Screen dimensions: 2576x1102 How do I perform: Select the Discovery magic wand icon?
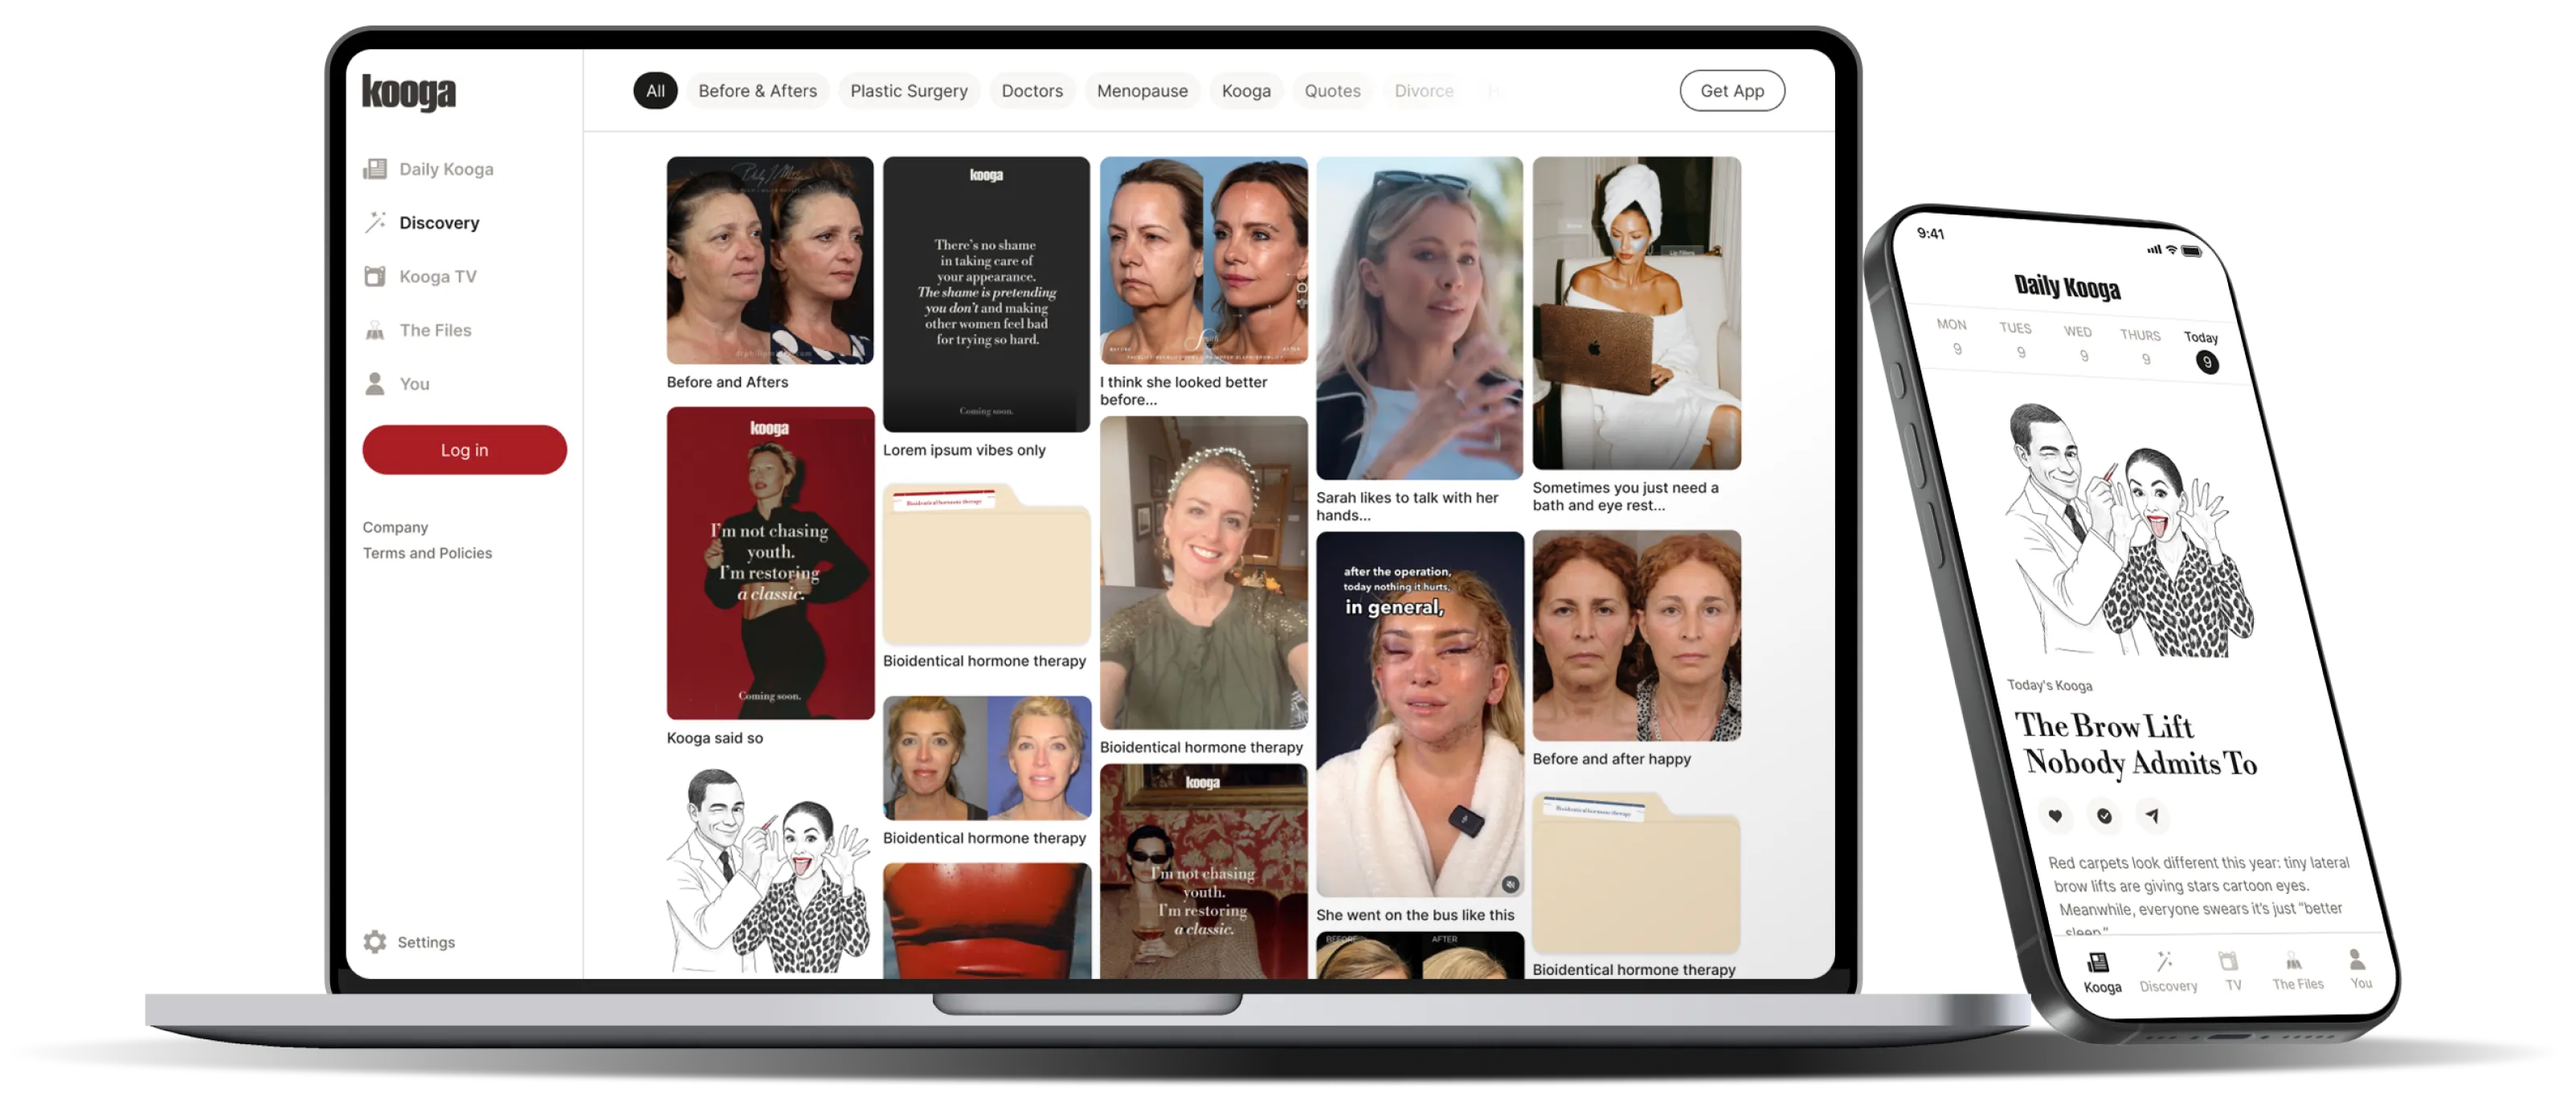[x=375, y=222]
